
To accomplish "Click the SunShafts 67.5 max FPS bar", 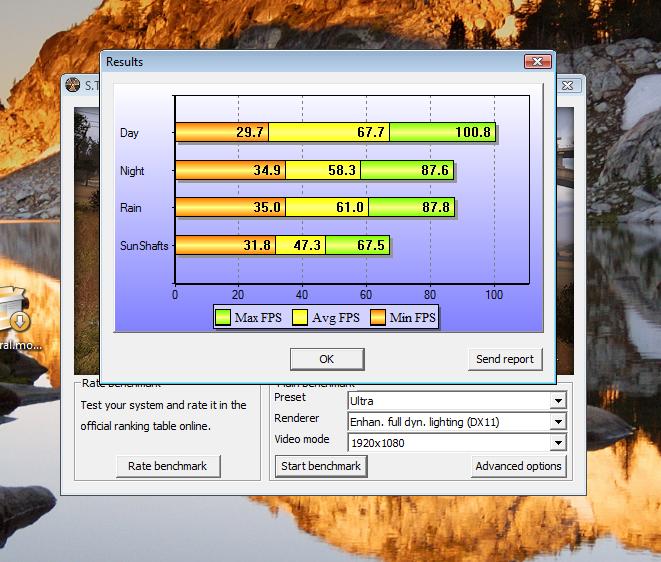I will [357, 245].
